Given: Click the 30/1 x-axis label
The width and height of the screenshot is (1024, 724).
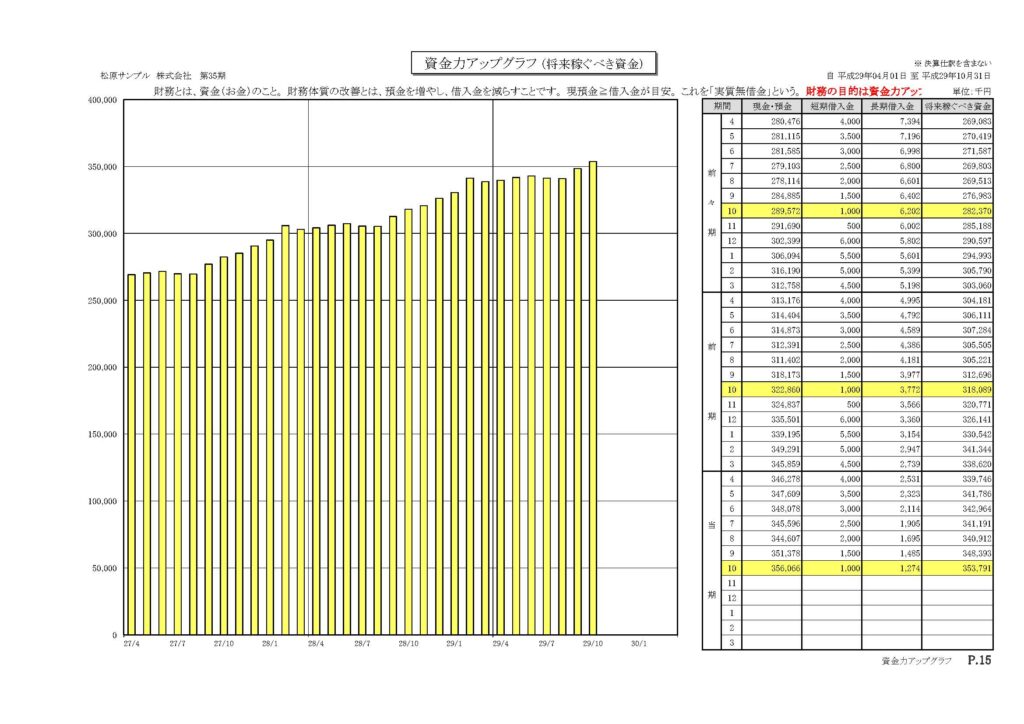Looking at the screenshot, I should pos(639,644).
